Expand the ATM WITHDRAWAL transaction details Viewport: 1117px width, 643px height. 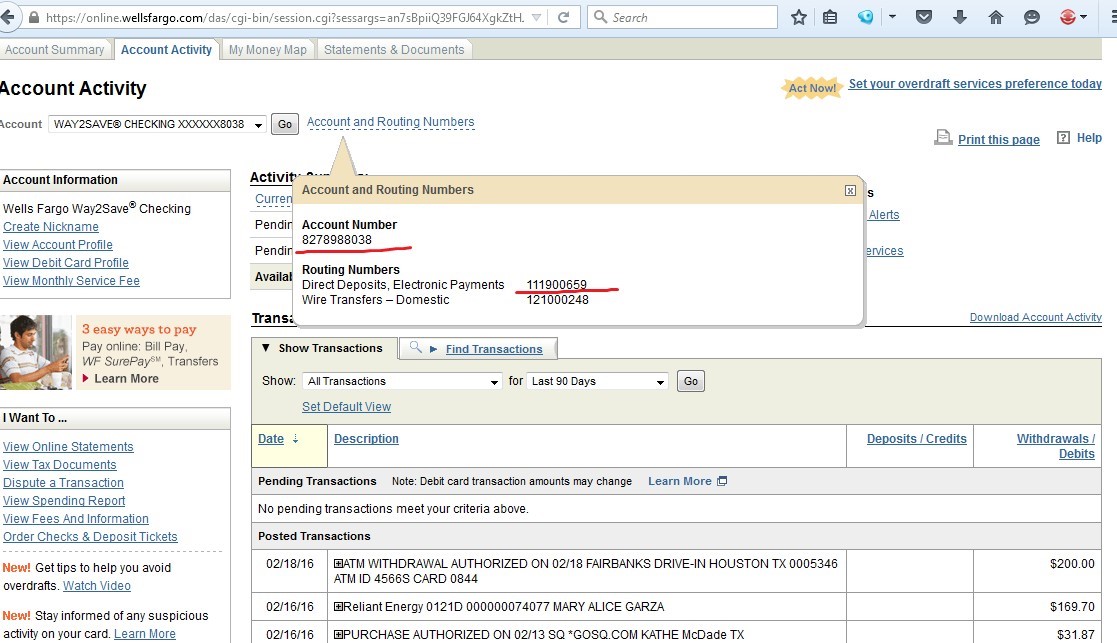339,564
